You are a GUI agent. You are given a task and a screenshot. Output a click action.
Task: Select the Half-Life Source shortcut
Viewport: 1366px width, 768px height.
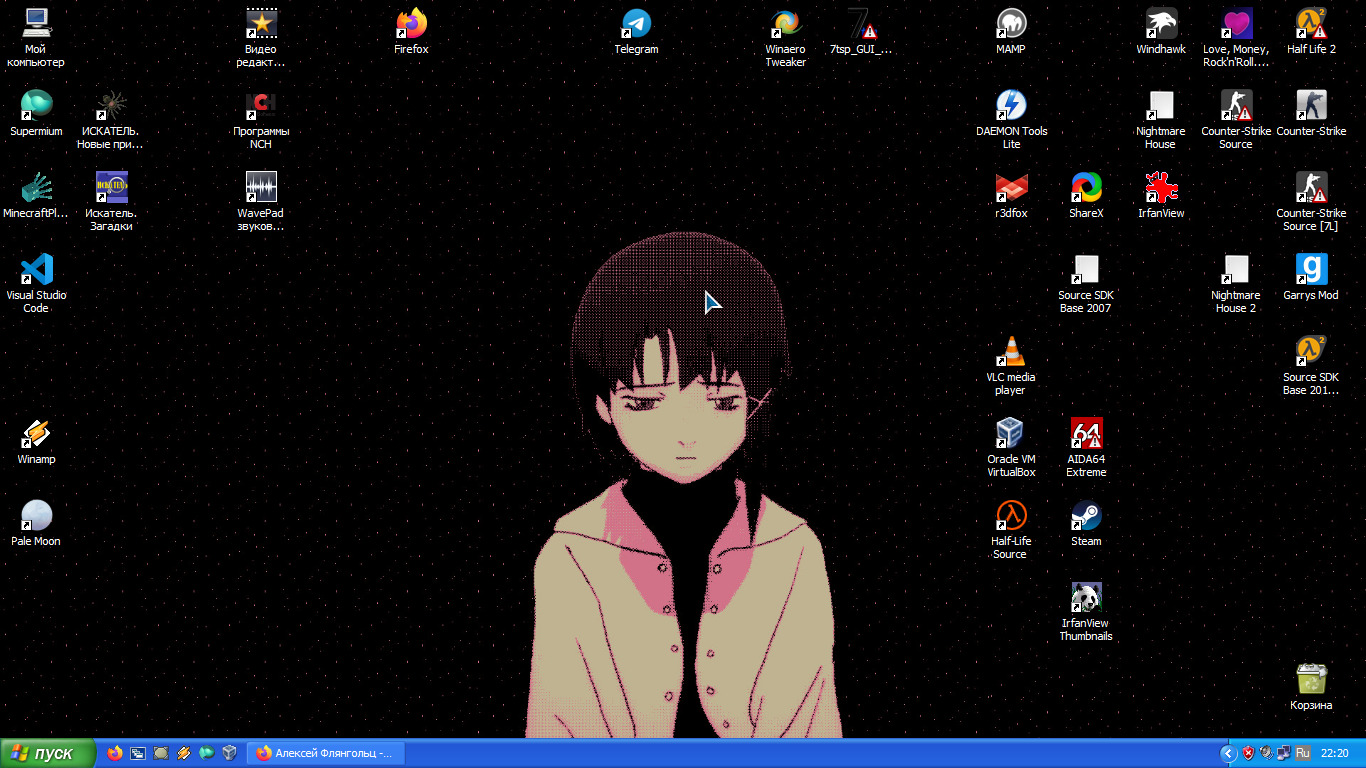1011,530
